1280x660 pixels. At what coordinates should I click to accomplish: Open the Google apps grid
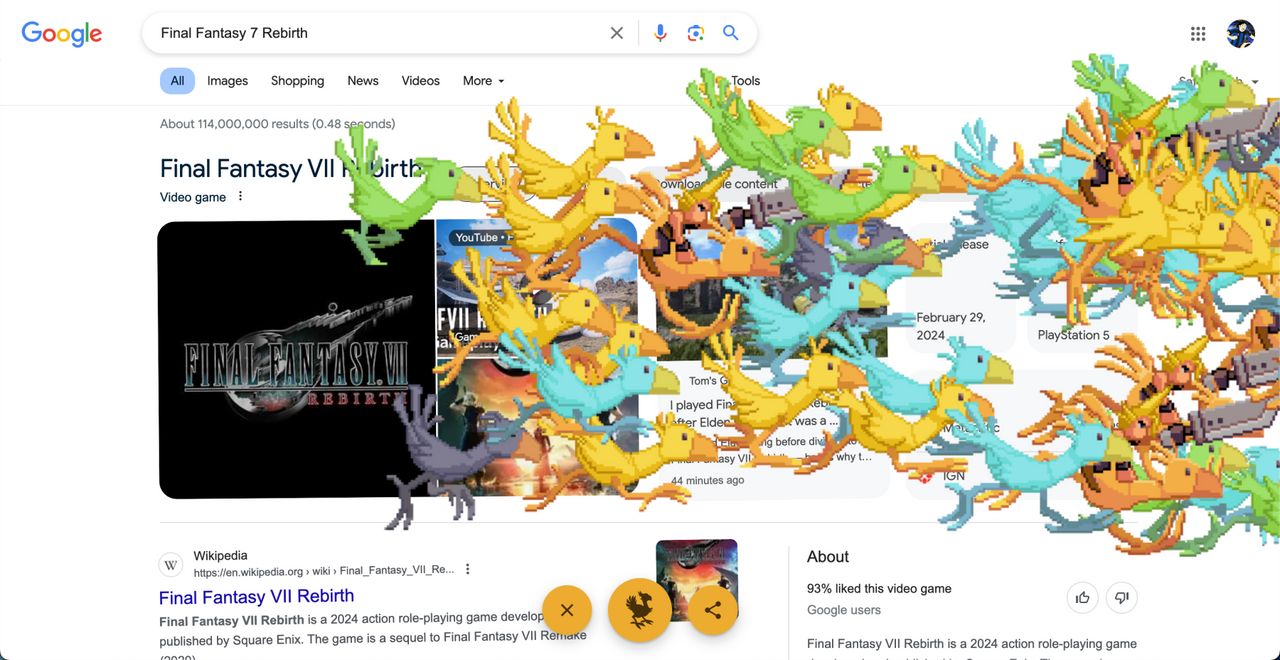(x=1198, y=34)
